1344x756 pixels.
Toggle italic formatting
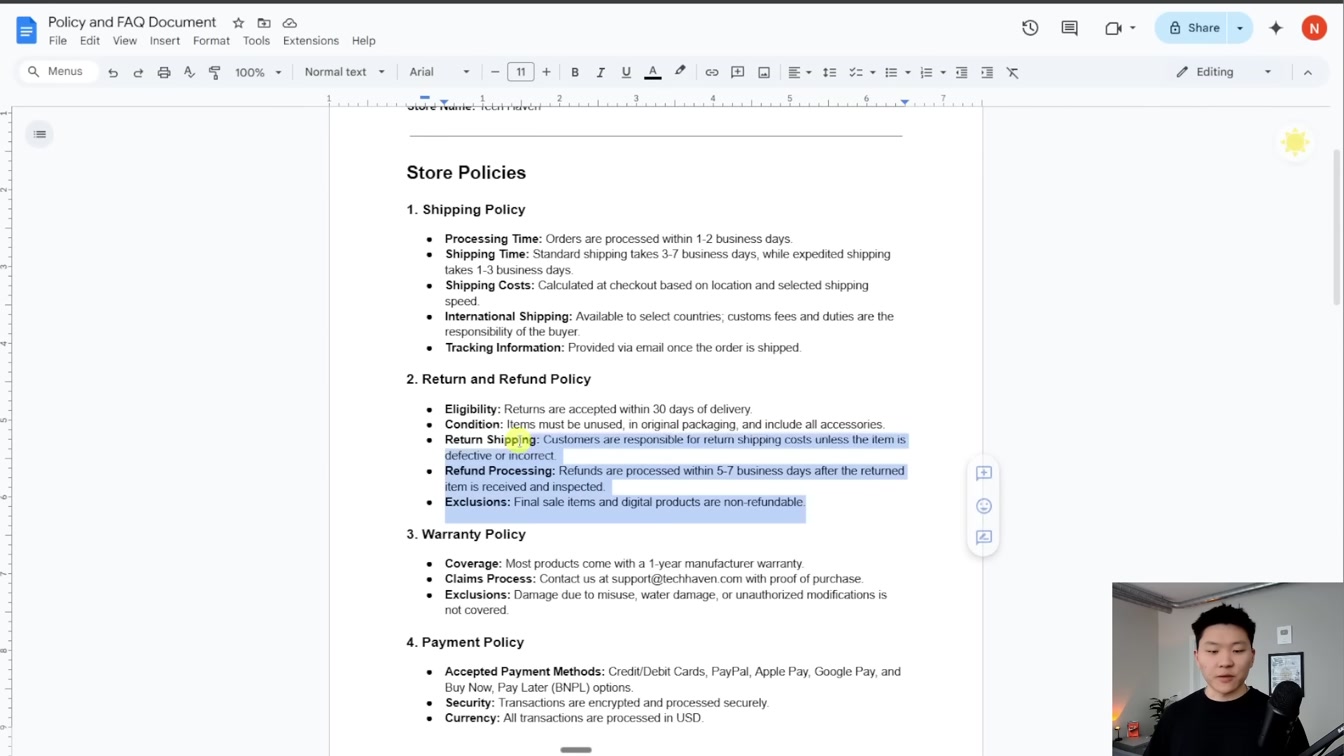click(x=601, y=72)
